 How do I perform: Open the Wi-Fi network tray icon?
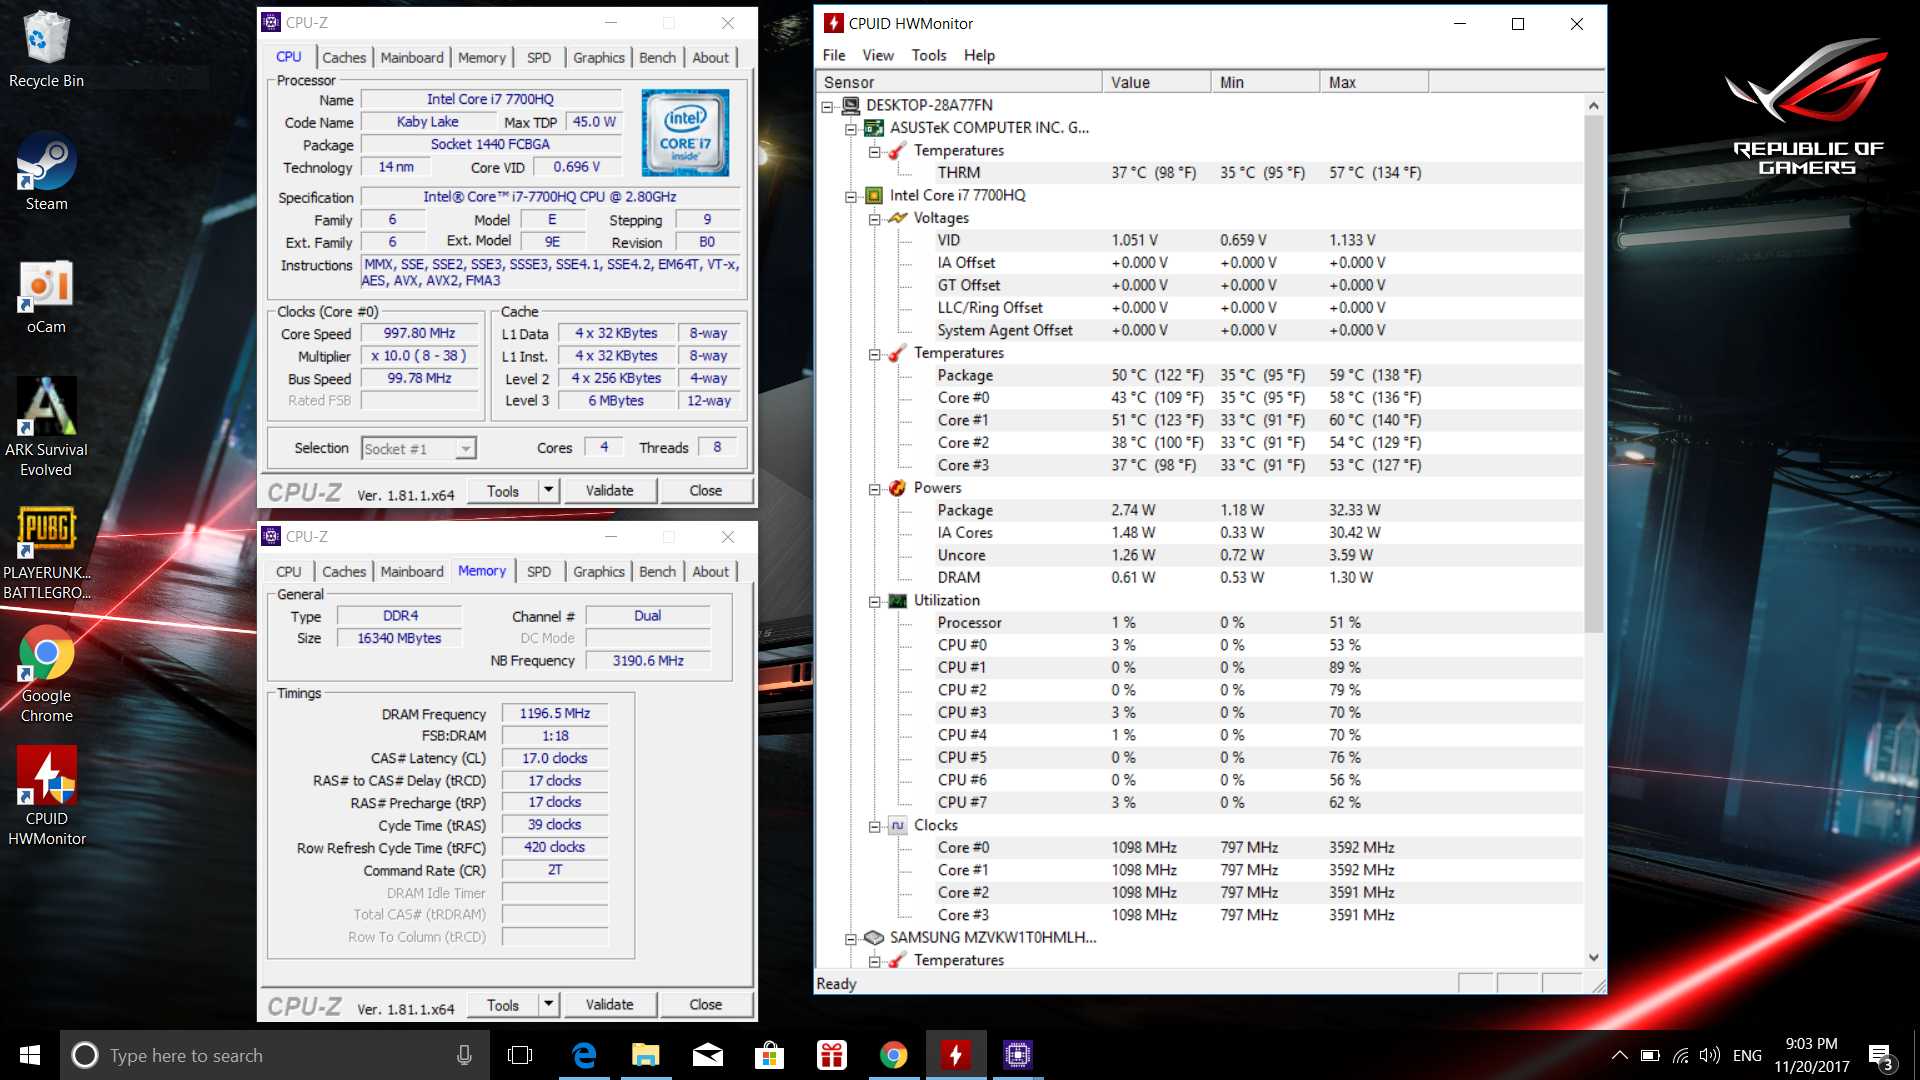1681,1055
